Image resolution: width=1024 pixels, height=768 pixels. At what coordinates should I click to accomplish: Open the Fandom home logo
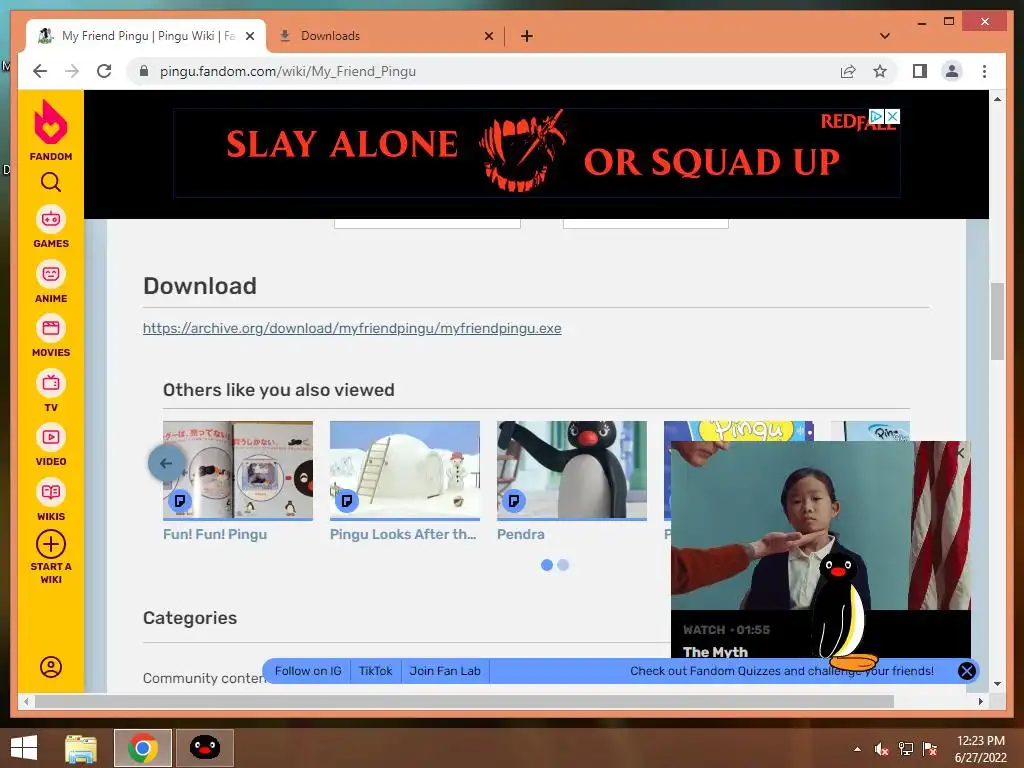pos(50,130)
